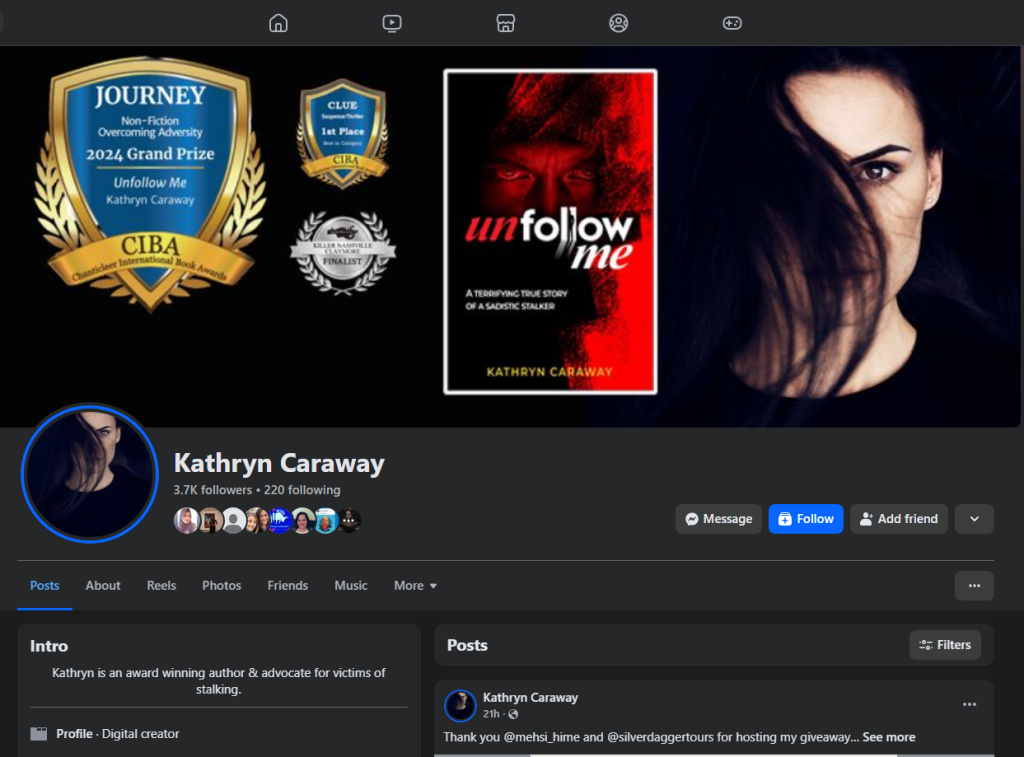Screen dimensions: 1024x757
Task: Switch to the Reels tab
Action: [161, 586]
